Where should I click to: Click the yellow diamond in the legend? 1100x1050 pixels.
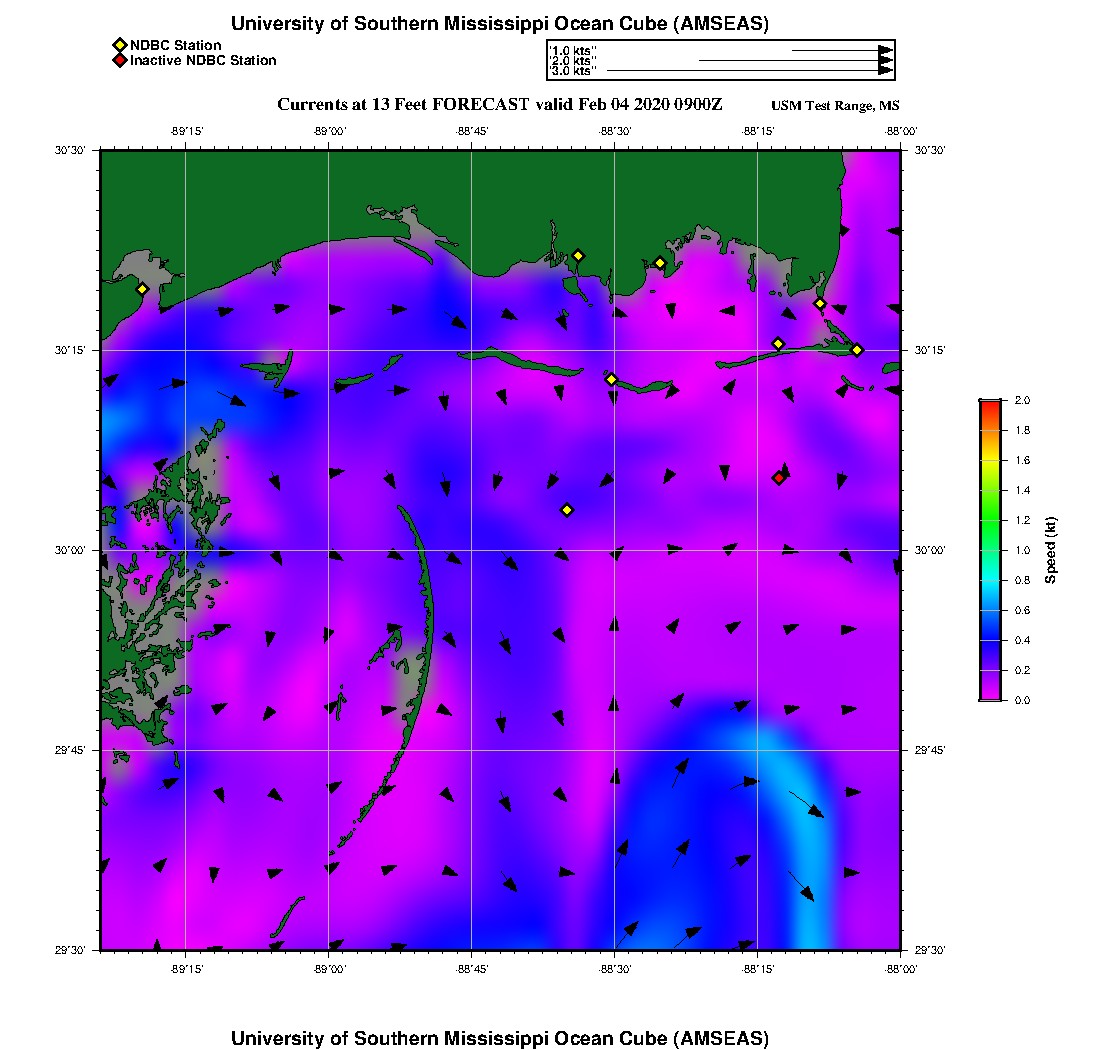click(x=119, y=45)
